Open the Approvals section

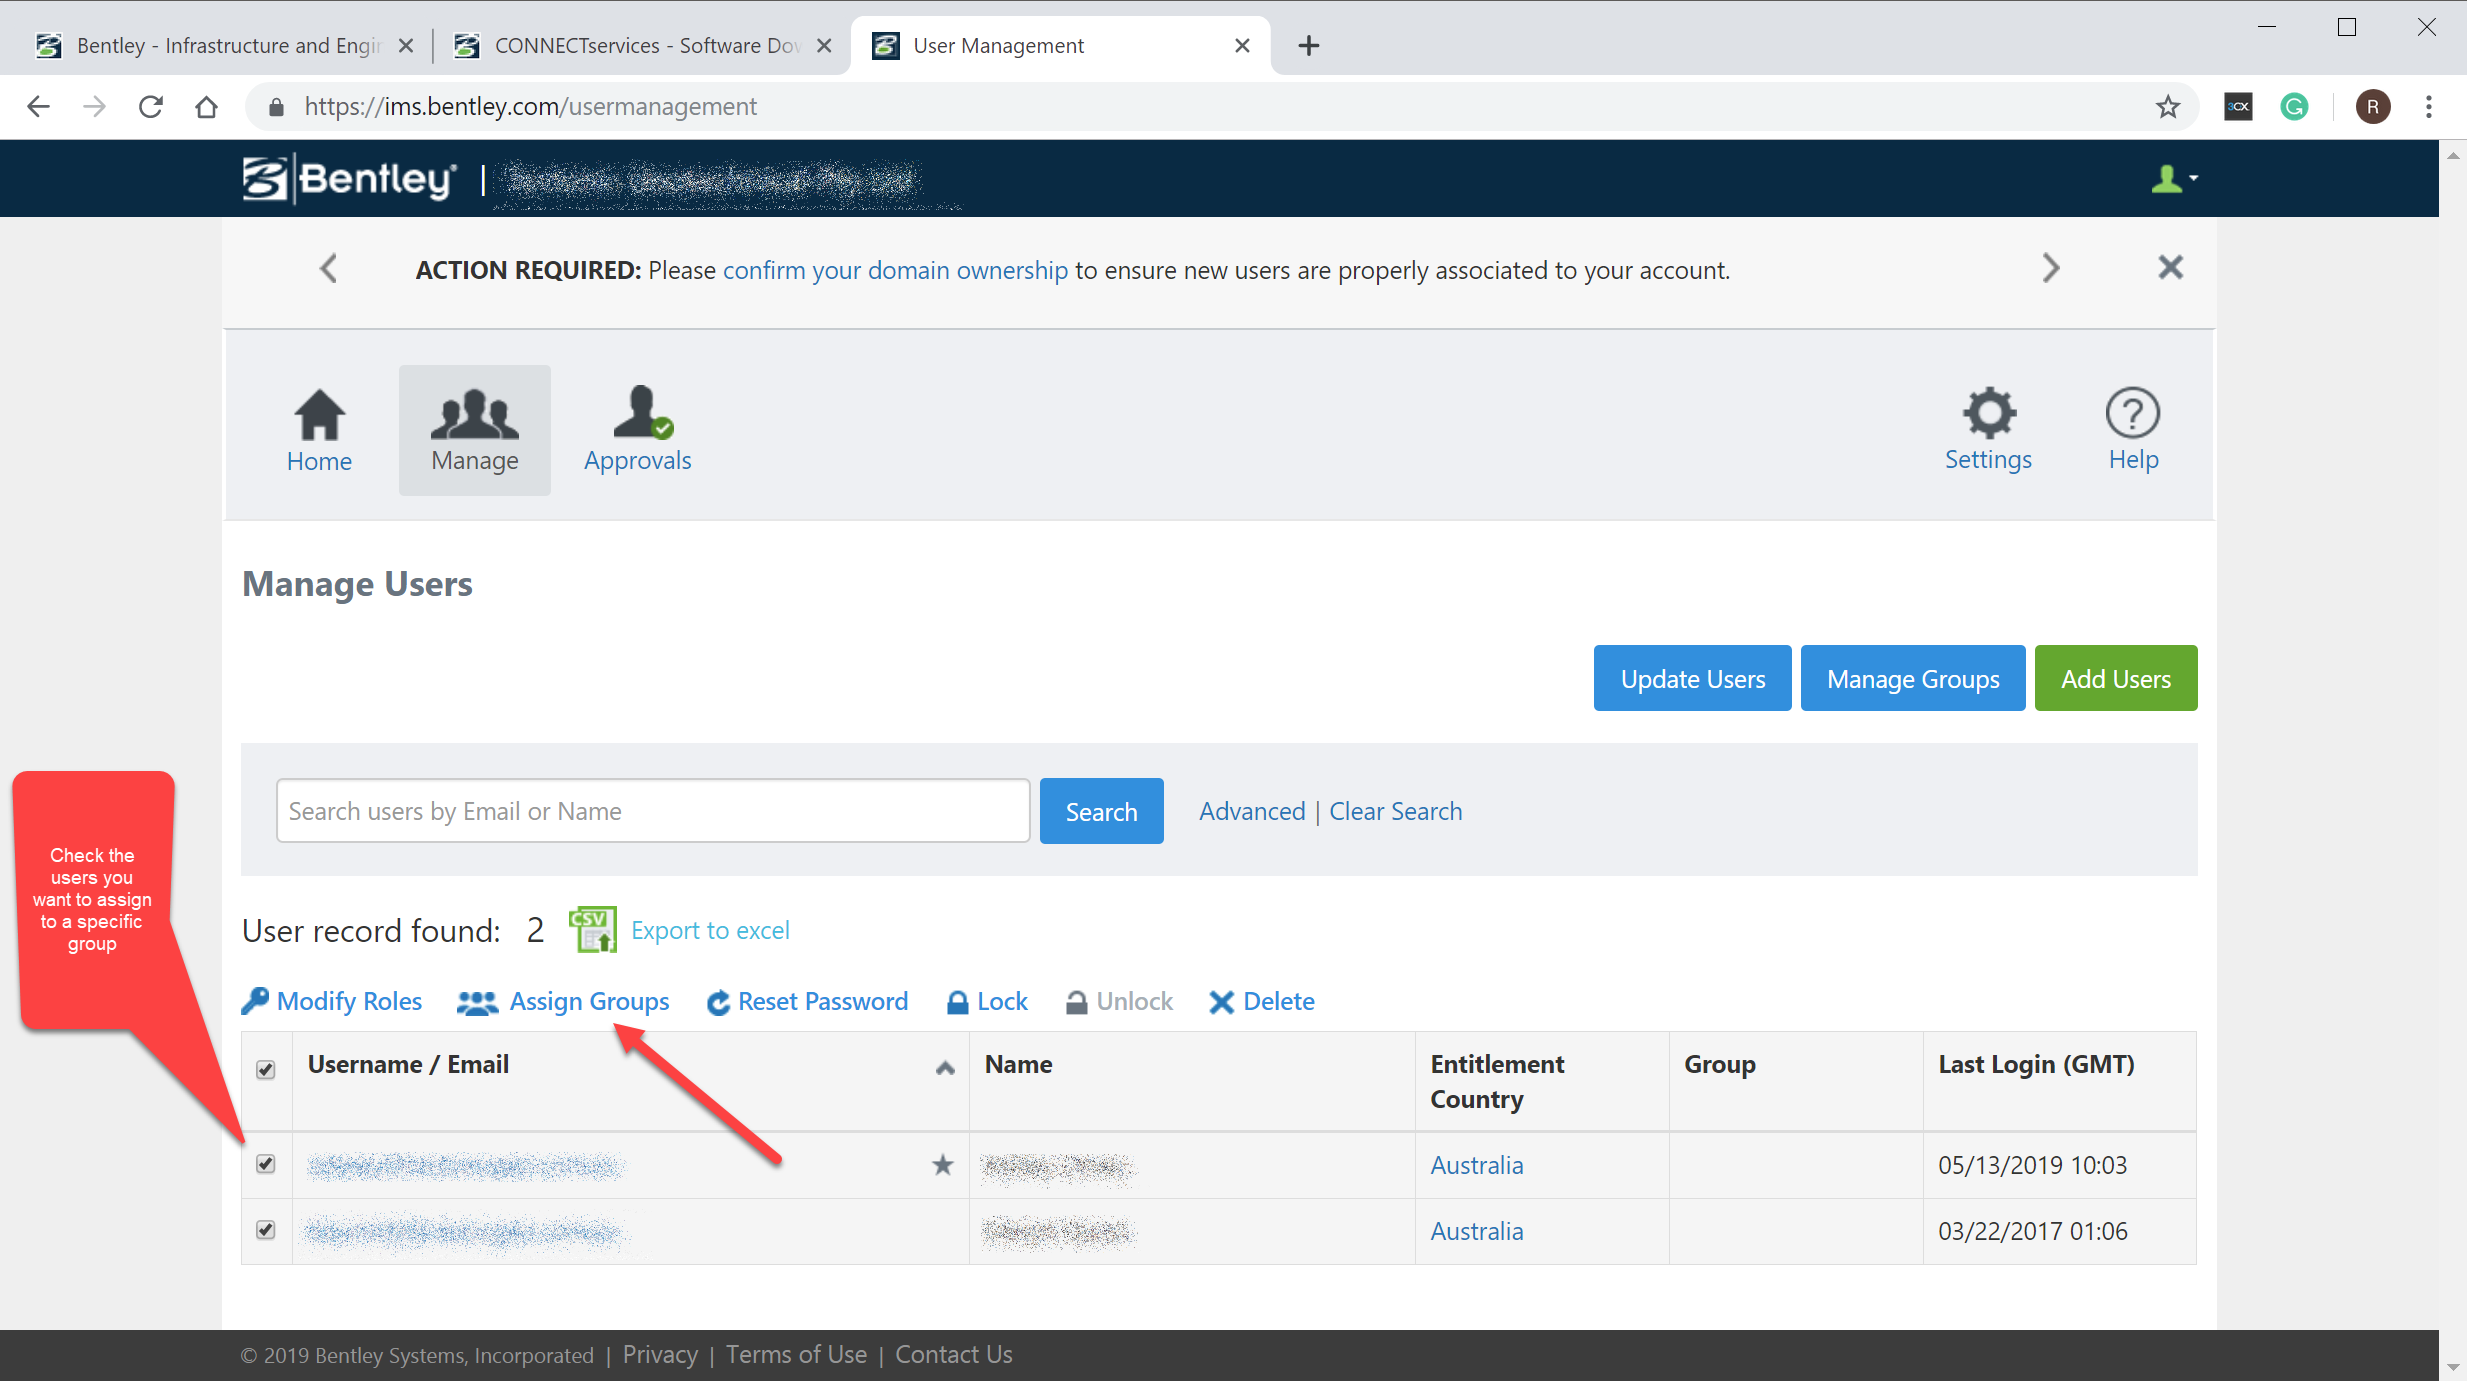[637, 429]
